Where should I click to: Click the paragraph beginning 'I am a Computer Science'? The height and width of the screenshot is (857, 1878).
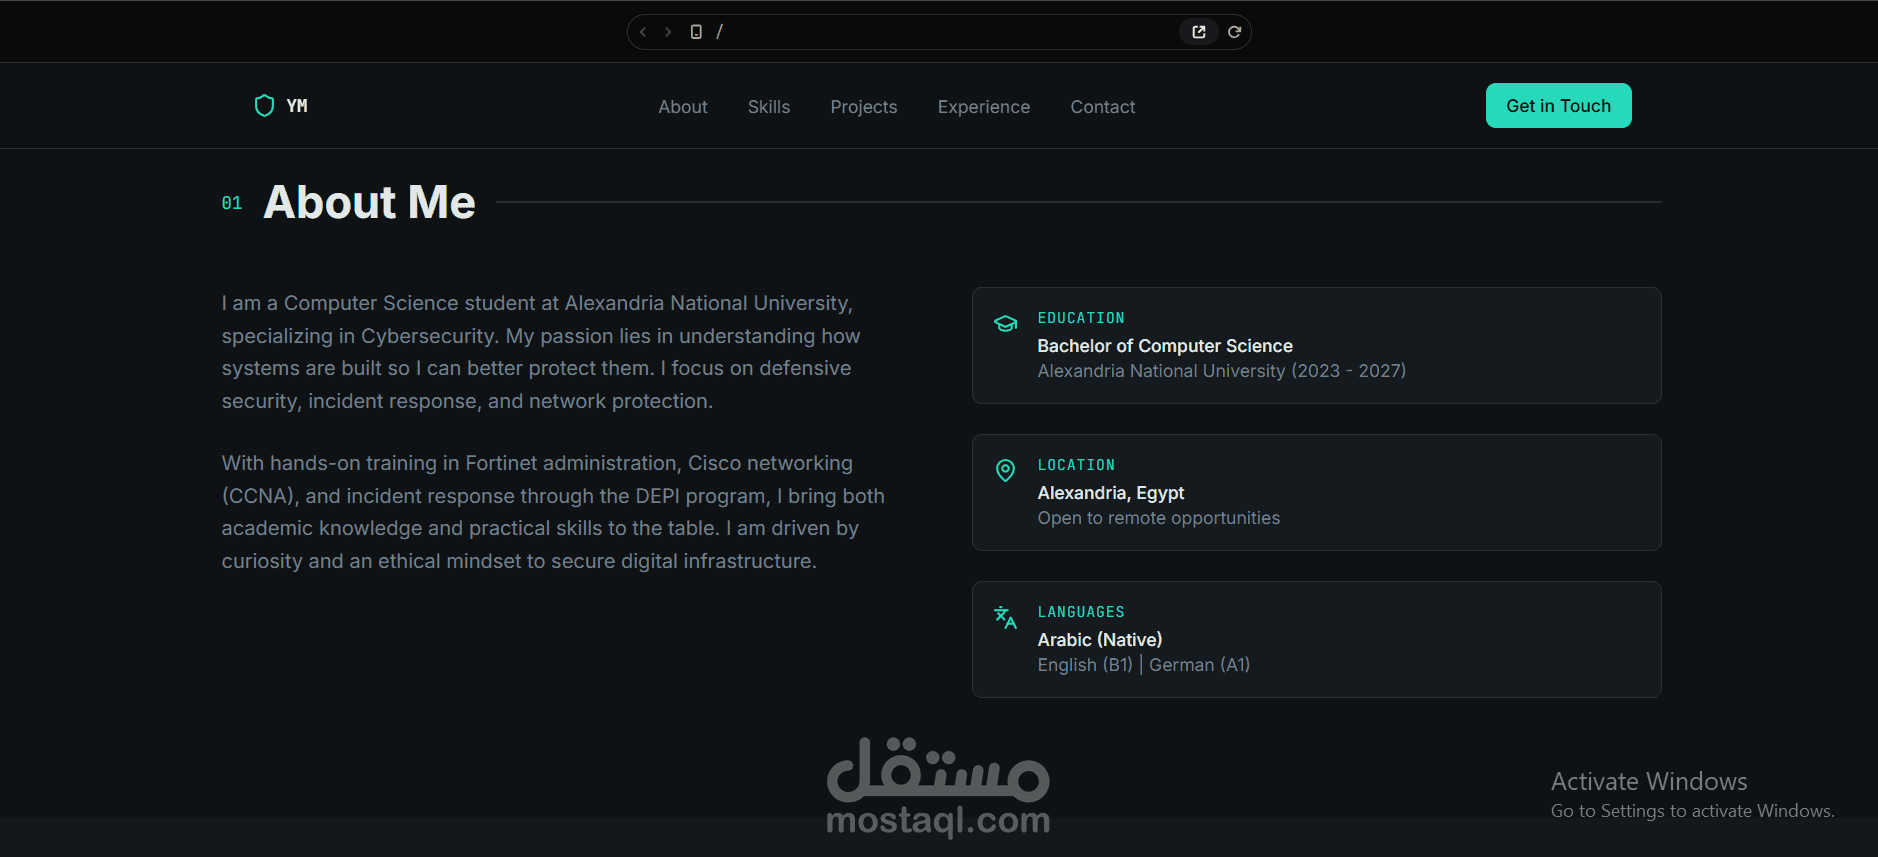coord(541,352)
